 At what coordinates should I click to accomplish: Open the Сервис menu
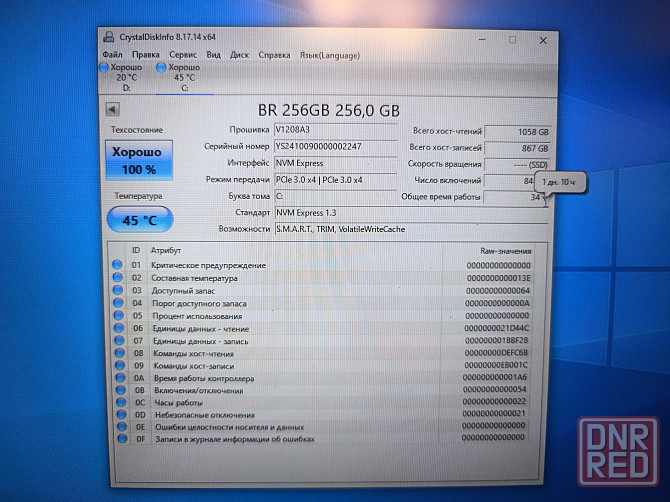[183, 55]
